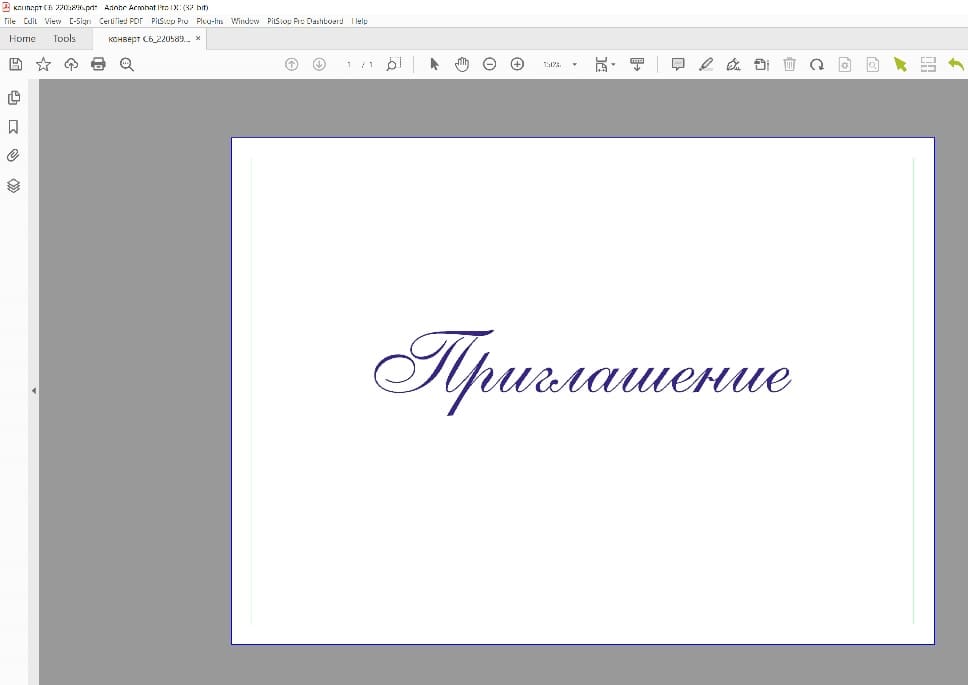Upload file with the cloud icon
This screenshot has width=968, height=685.
(71, 64)
